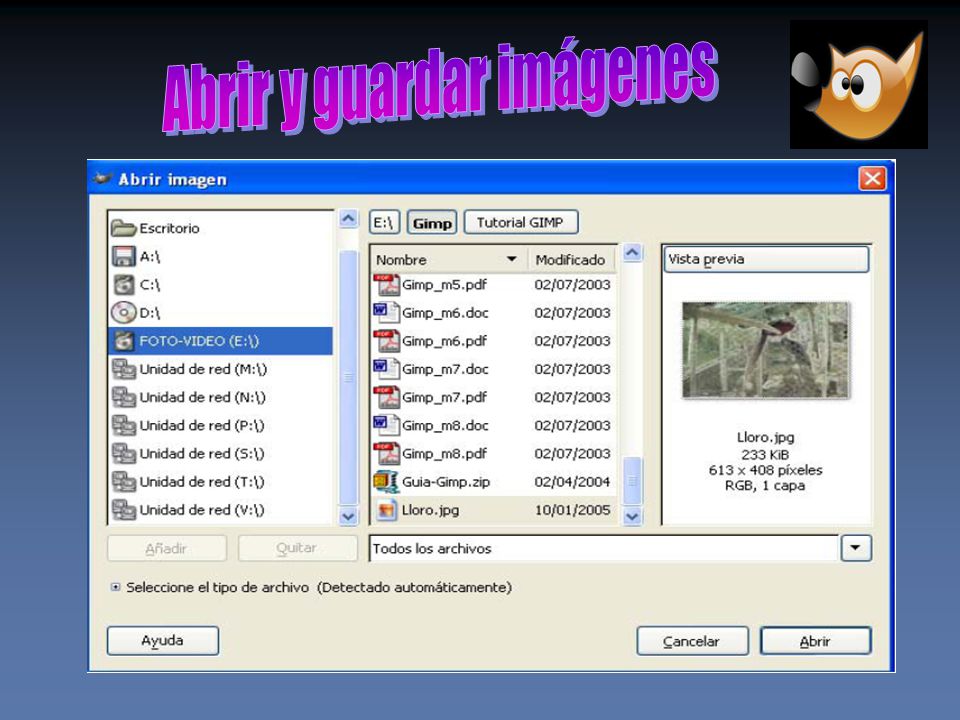Click the C:\ hard drive icon

[x=124, y=285]
